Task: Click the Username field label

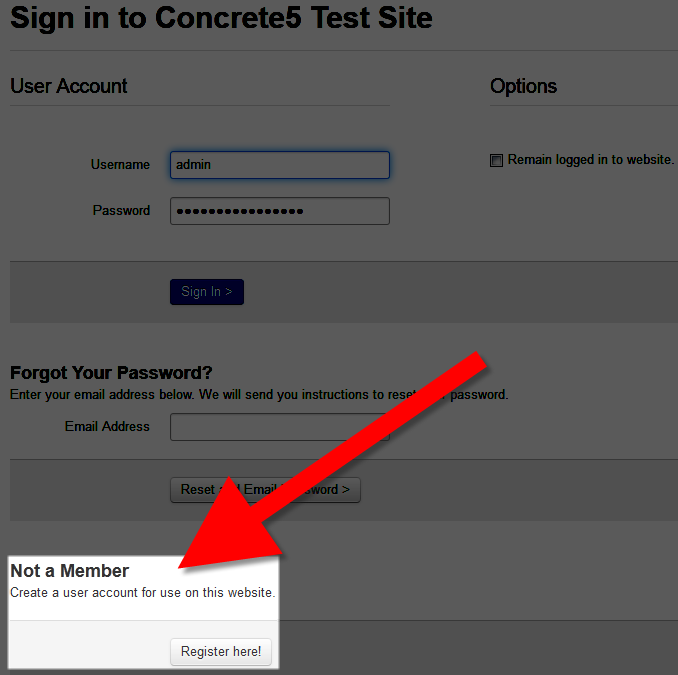Action: click(120, 165)
